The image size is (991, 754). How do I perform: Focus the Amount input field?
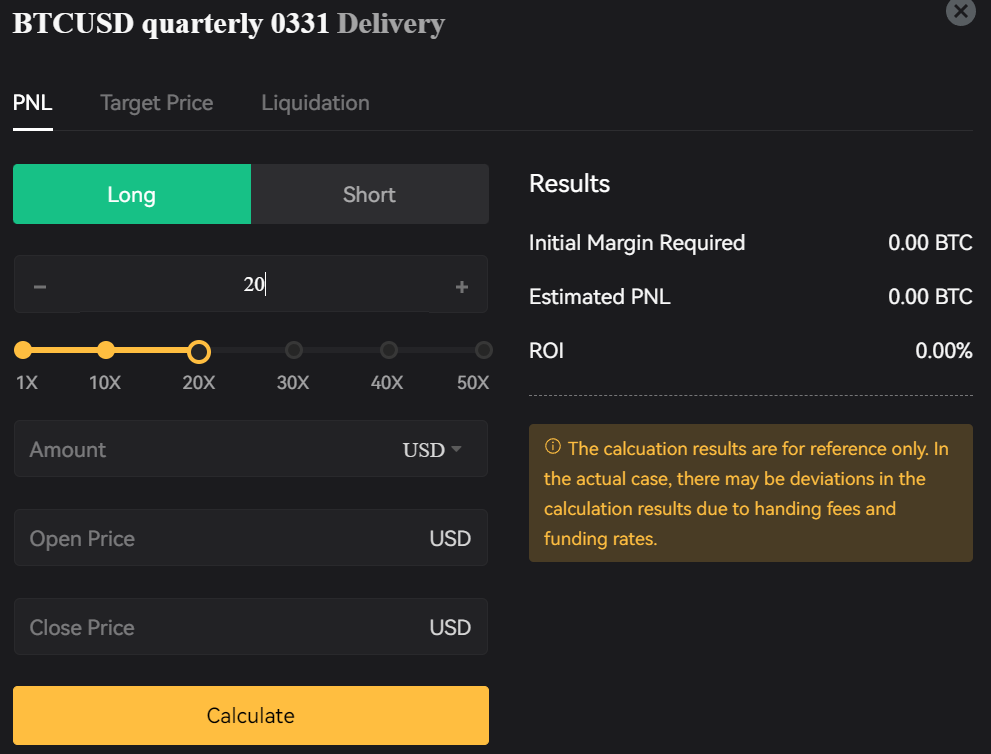[200, 449]
